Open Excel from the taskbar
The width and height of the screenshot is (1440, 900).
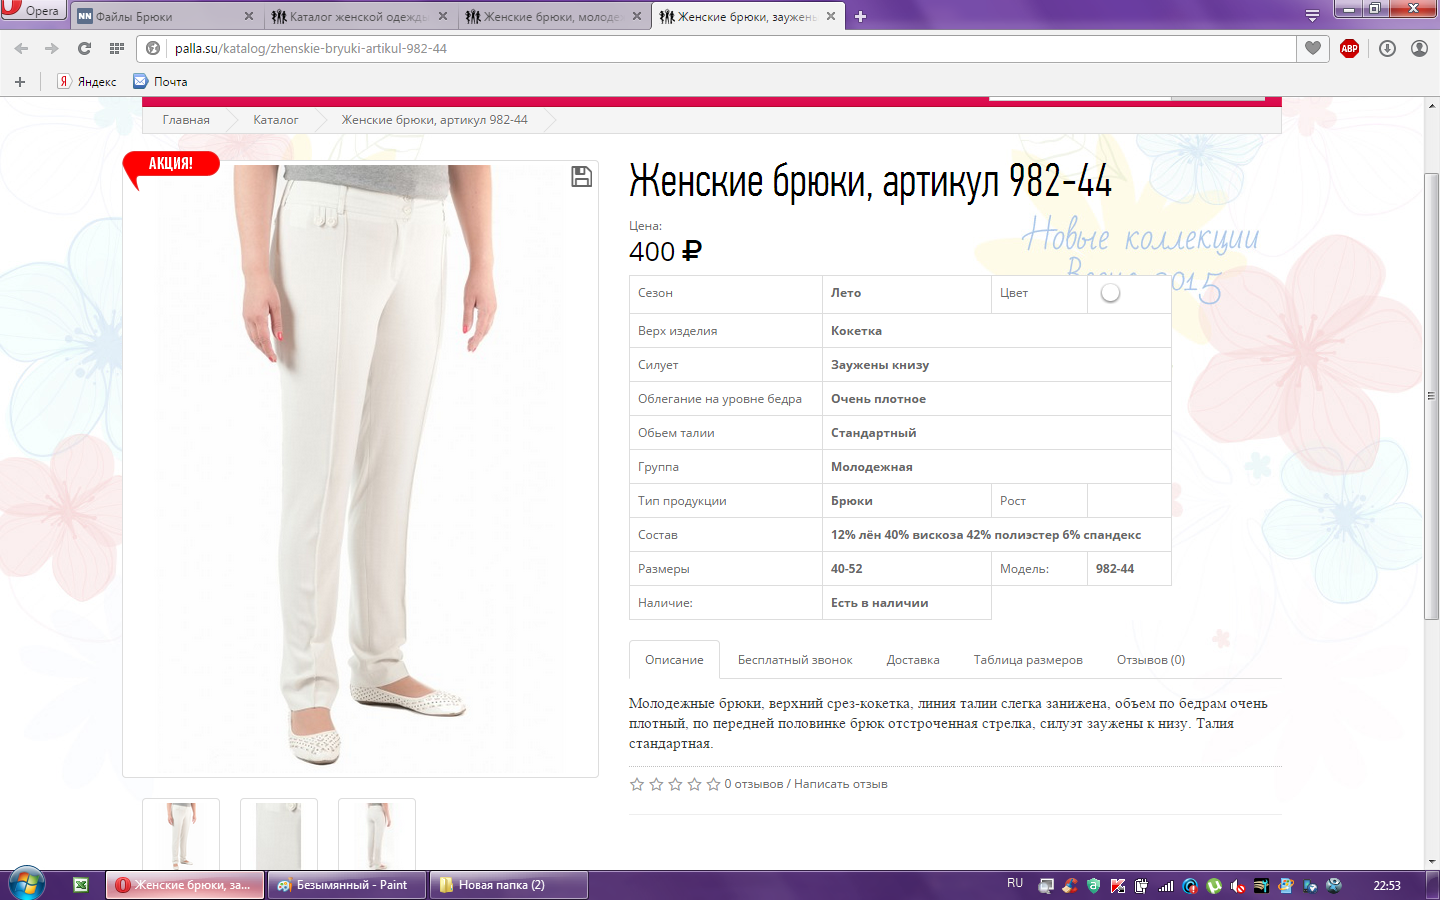(81, 885)
